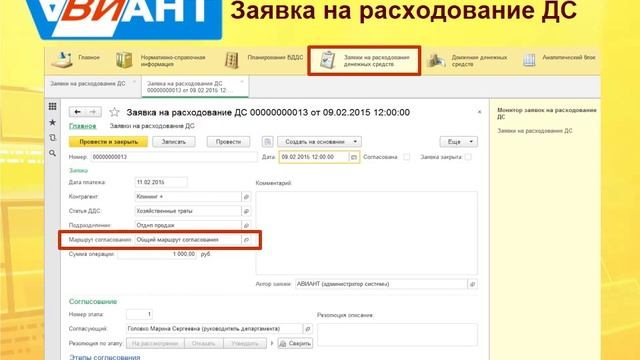Click Провести и закрыть button
The height and width of the screenshot is (360, 640).
[108, 142]
